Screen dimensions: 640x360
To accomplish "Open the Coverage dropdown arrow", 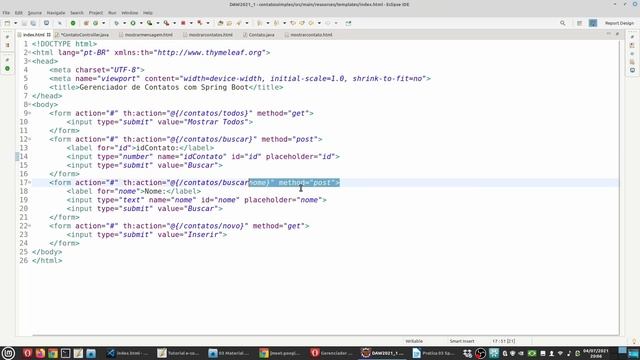I will click(158, 23).
